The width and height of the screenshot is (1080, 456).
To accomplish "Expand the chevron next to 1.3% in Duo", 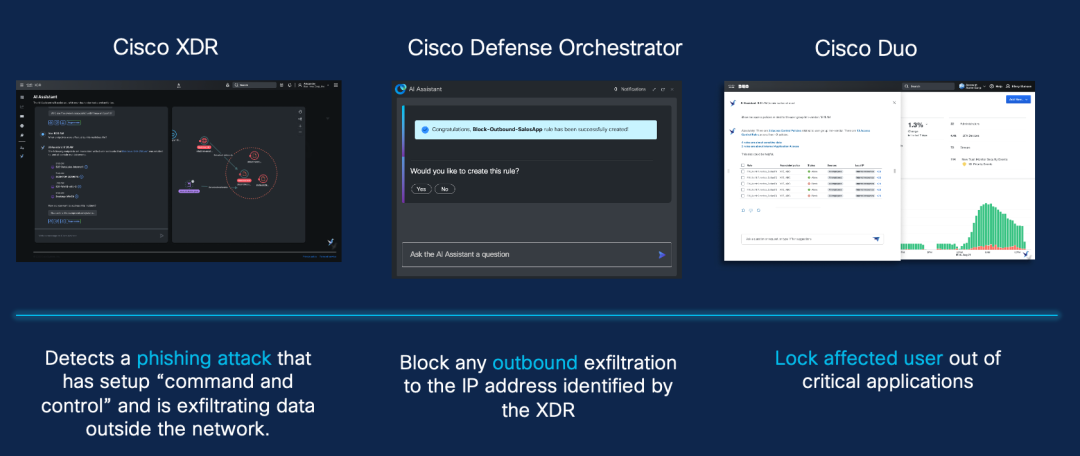I will click(926, 125).
